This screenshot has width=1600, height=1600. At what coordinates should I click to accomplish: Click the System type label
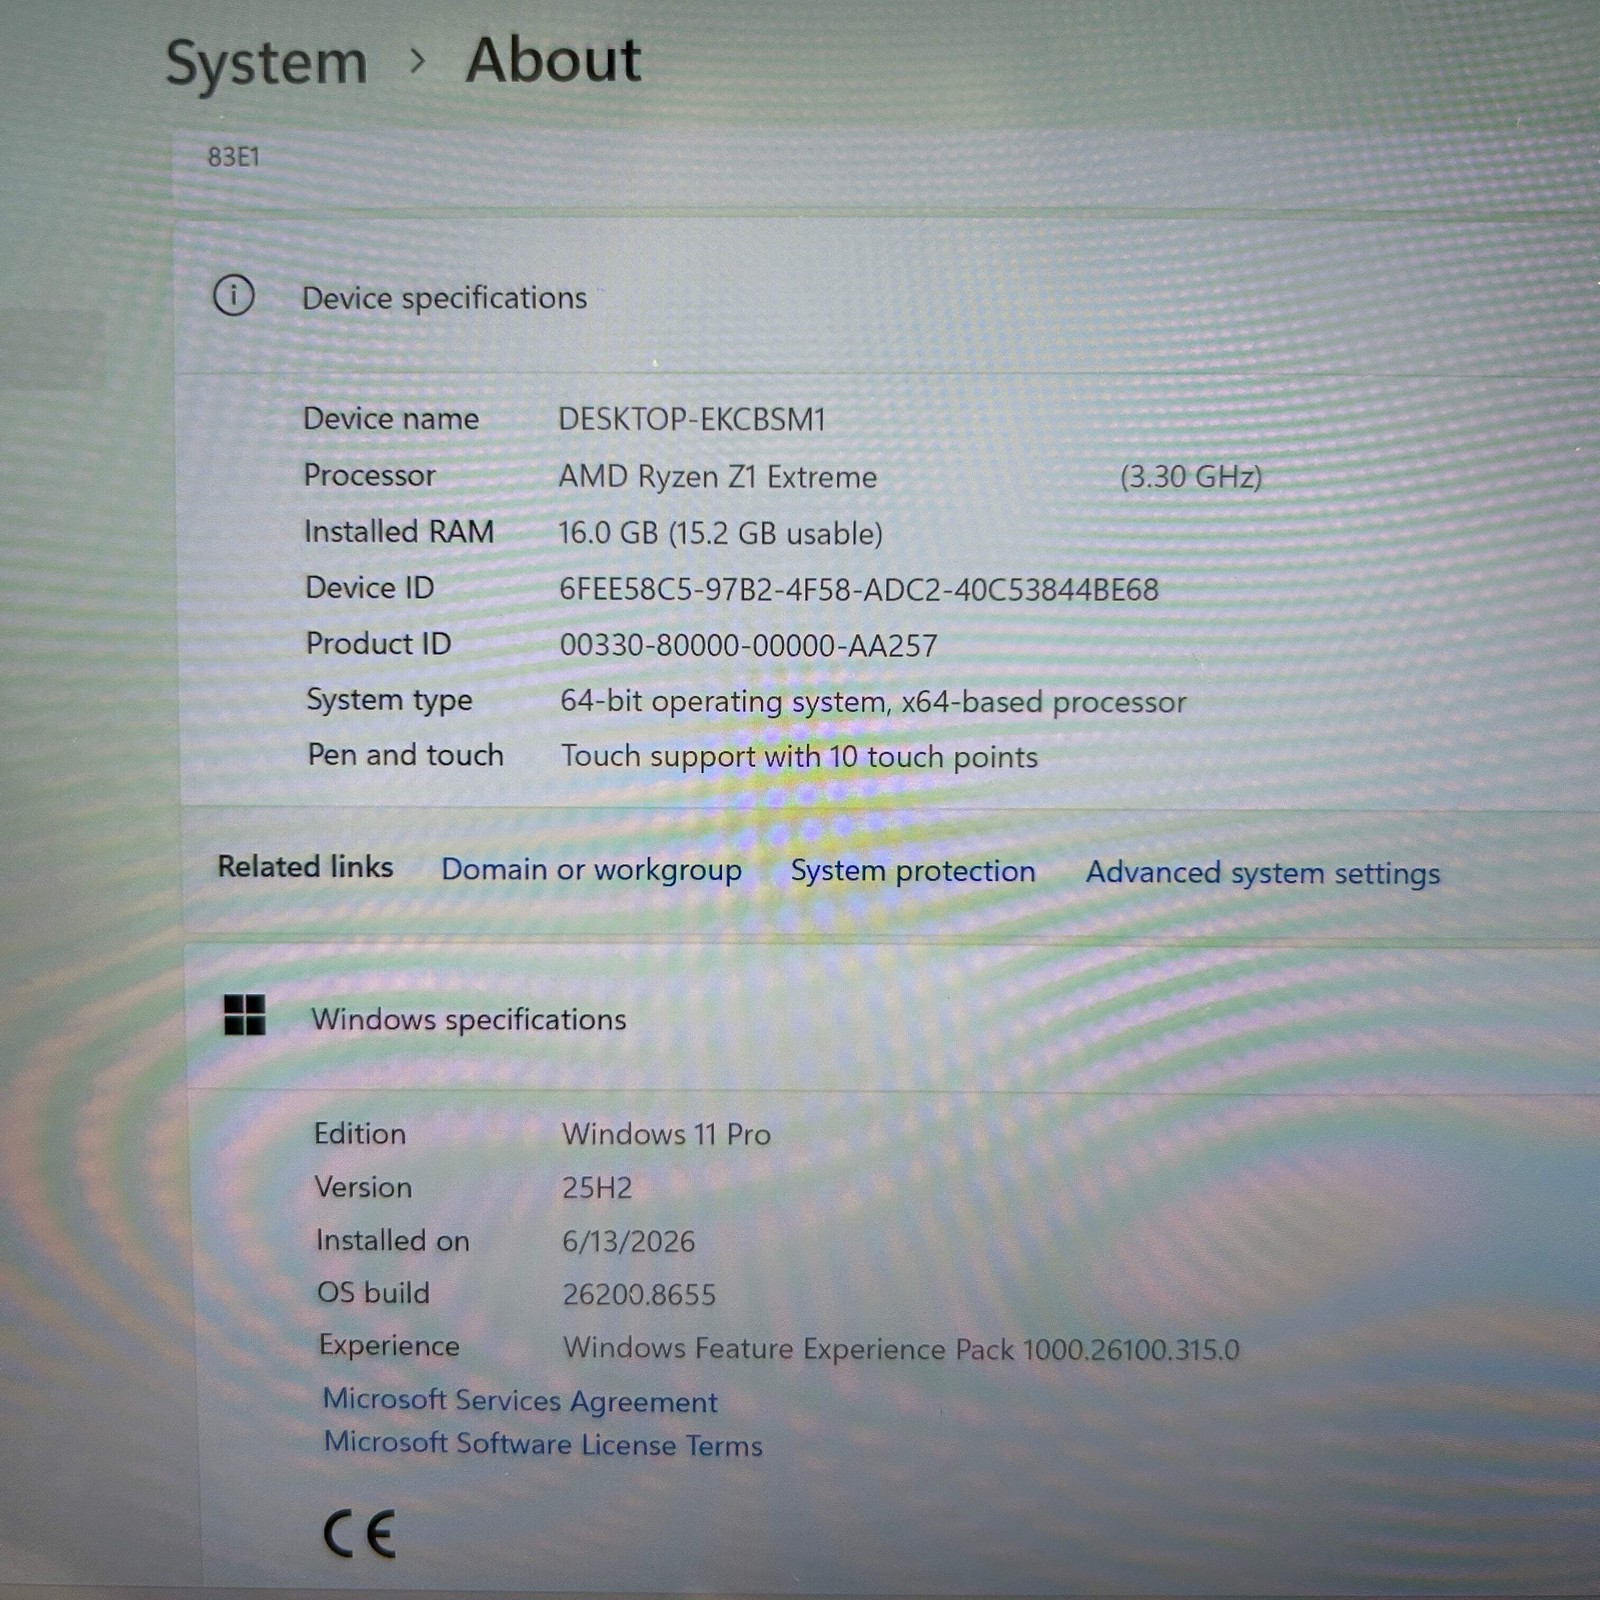[389, 700]
